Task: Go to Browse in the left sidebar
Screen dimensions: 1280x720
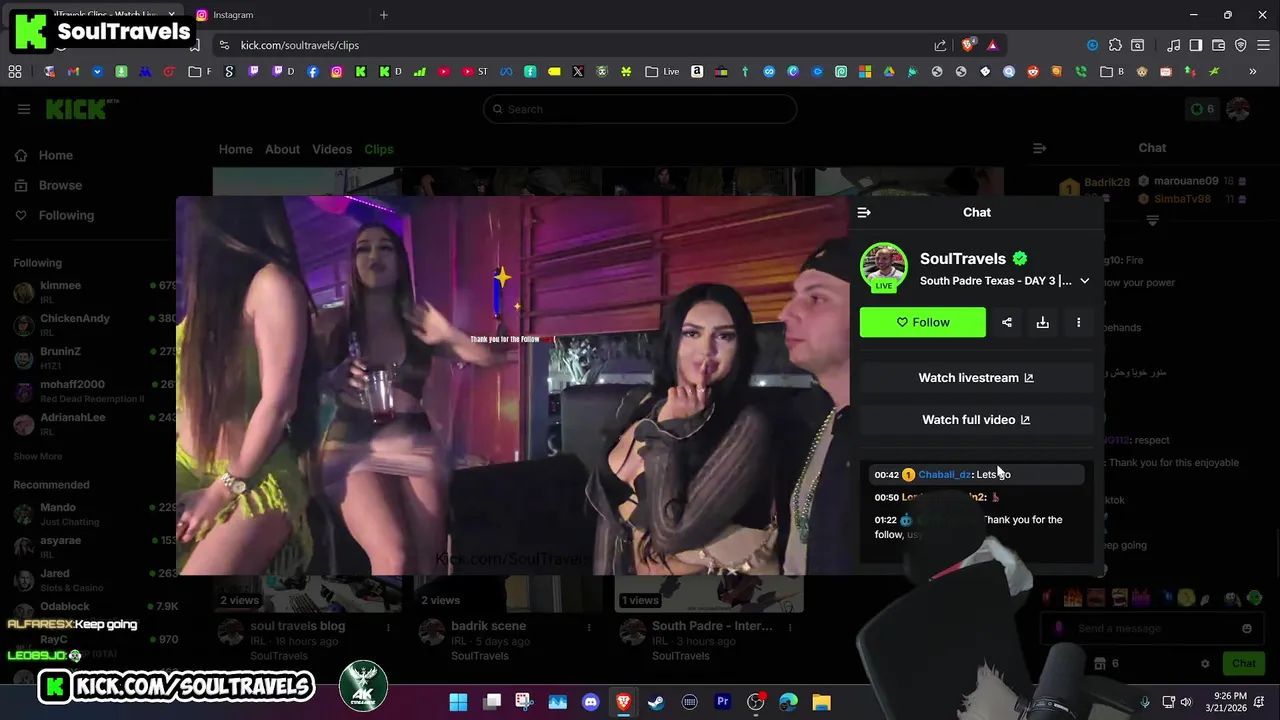Action: [60, 185]
